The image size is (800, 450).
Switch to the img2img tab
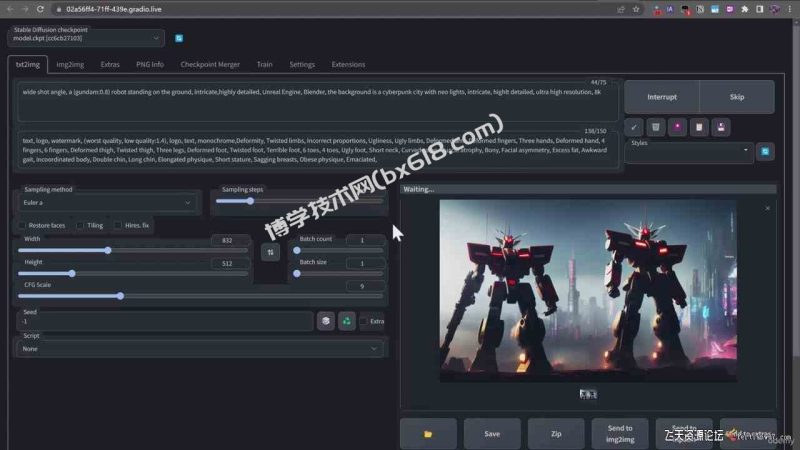[x=70, y=65]
